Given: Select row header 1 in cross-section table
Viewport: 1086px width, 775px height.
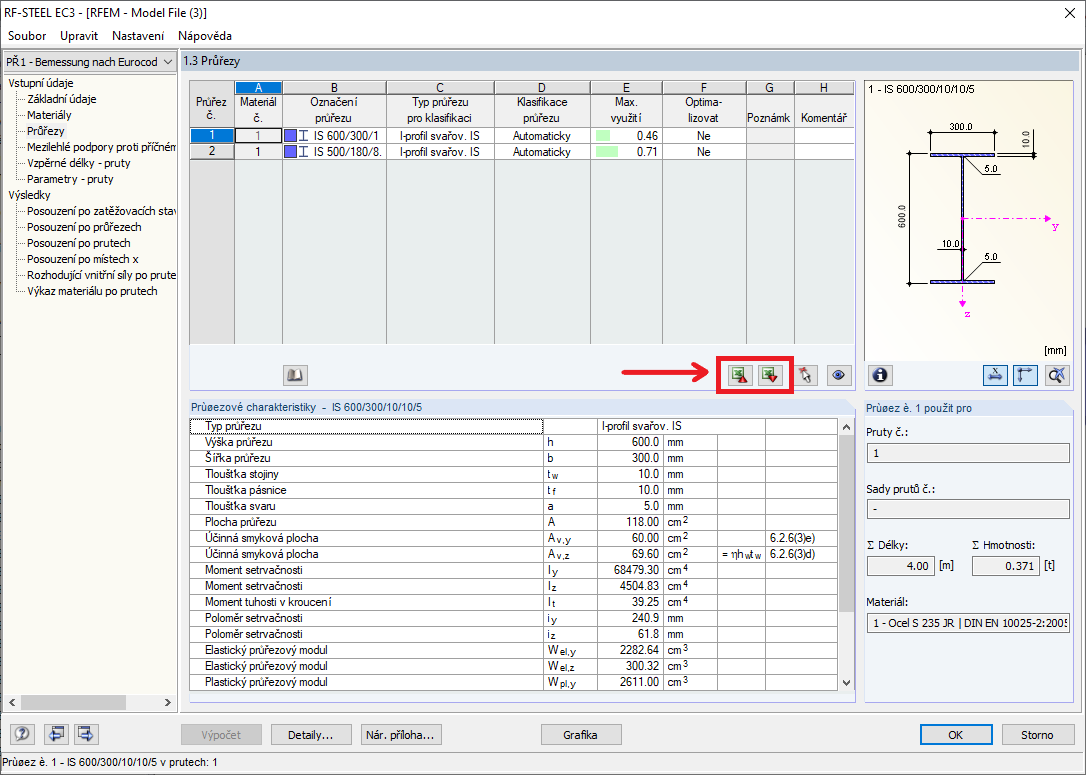Looking at the screenshot, I should pyautogui.click(x=212, y=136).
